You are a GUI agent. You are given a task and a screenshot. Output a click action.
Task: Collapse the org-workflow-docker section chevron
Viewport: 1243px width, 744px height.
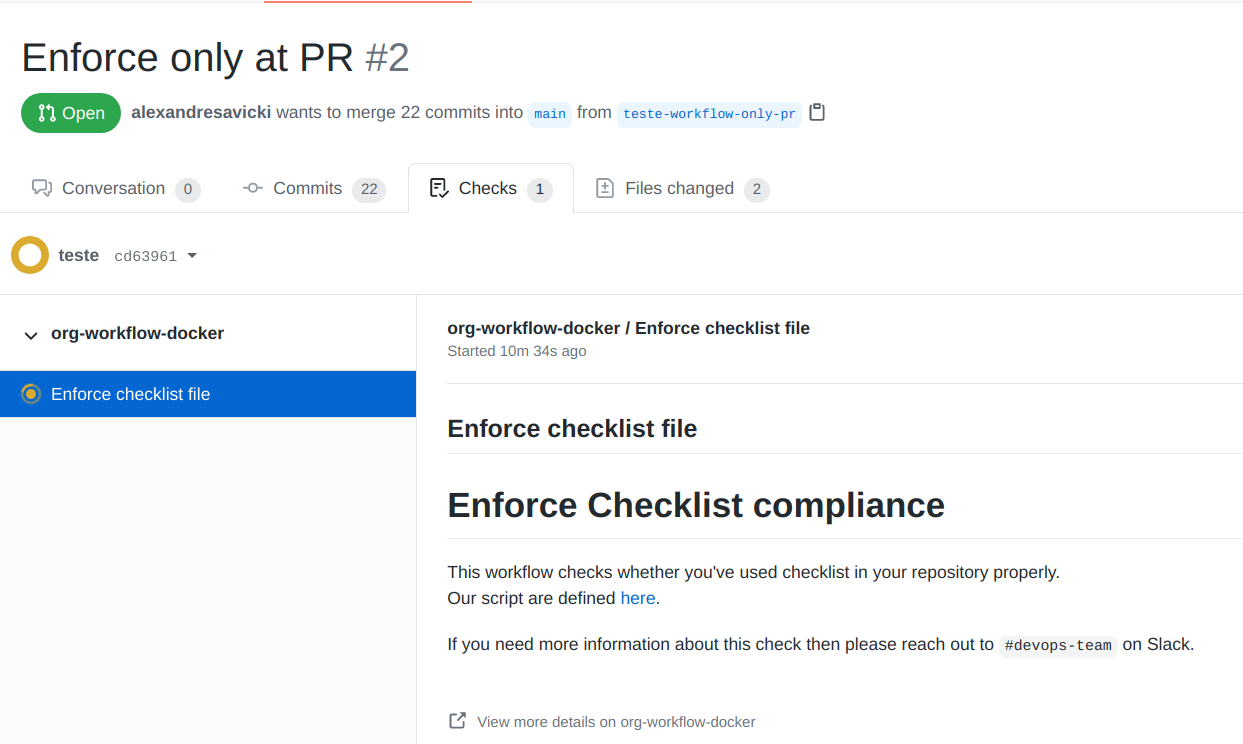pyautogui.click(x=31, y=335)
